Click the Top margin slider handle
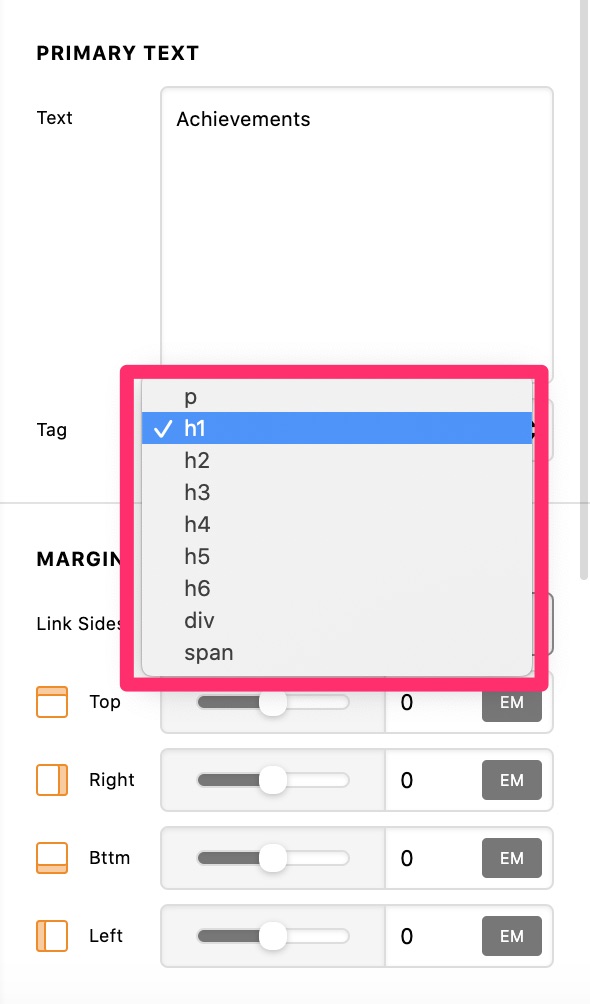Viewport: 590px width, 1004px height. click(x=271, y=702)
